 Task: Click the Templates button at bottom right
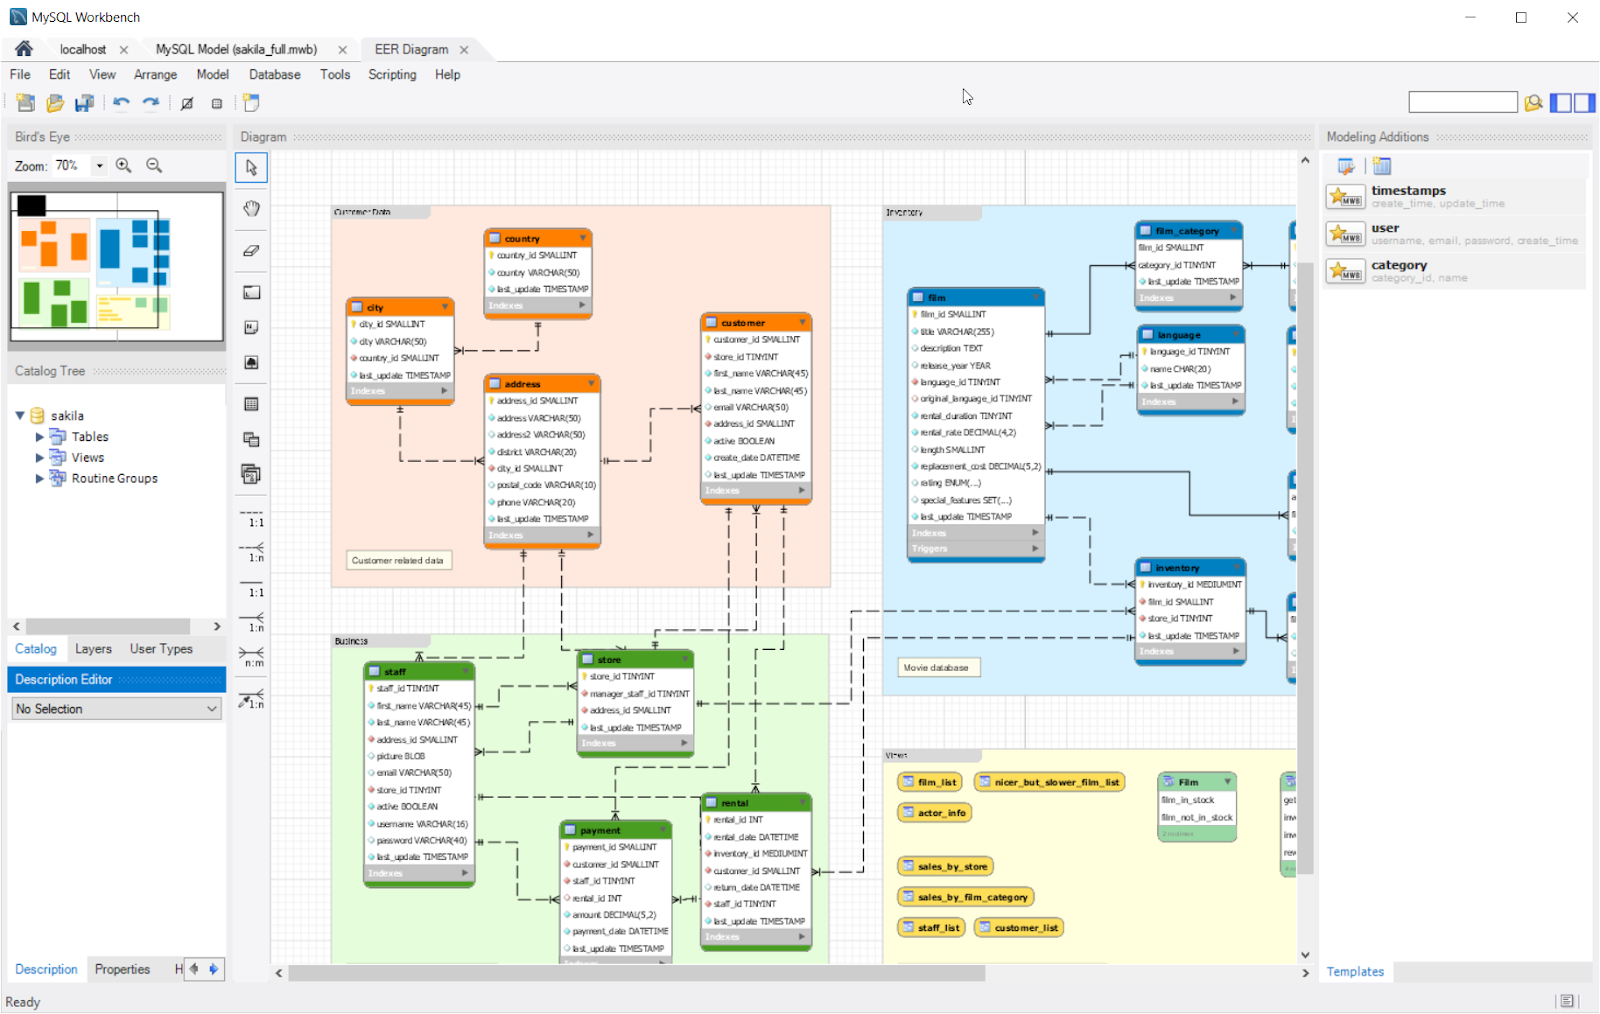tap(1355, 971)
